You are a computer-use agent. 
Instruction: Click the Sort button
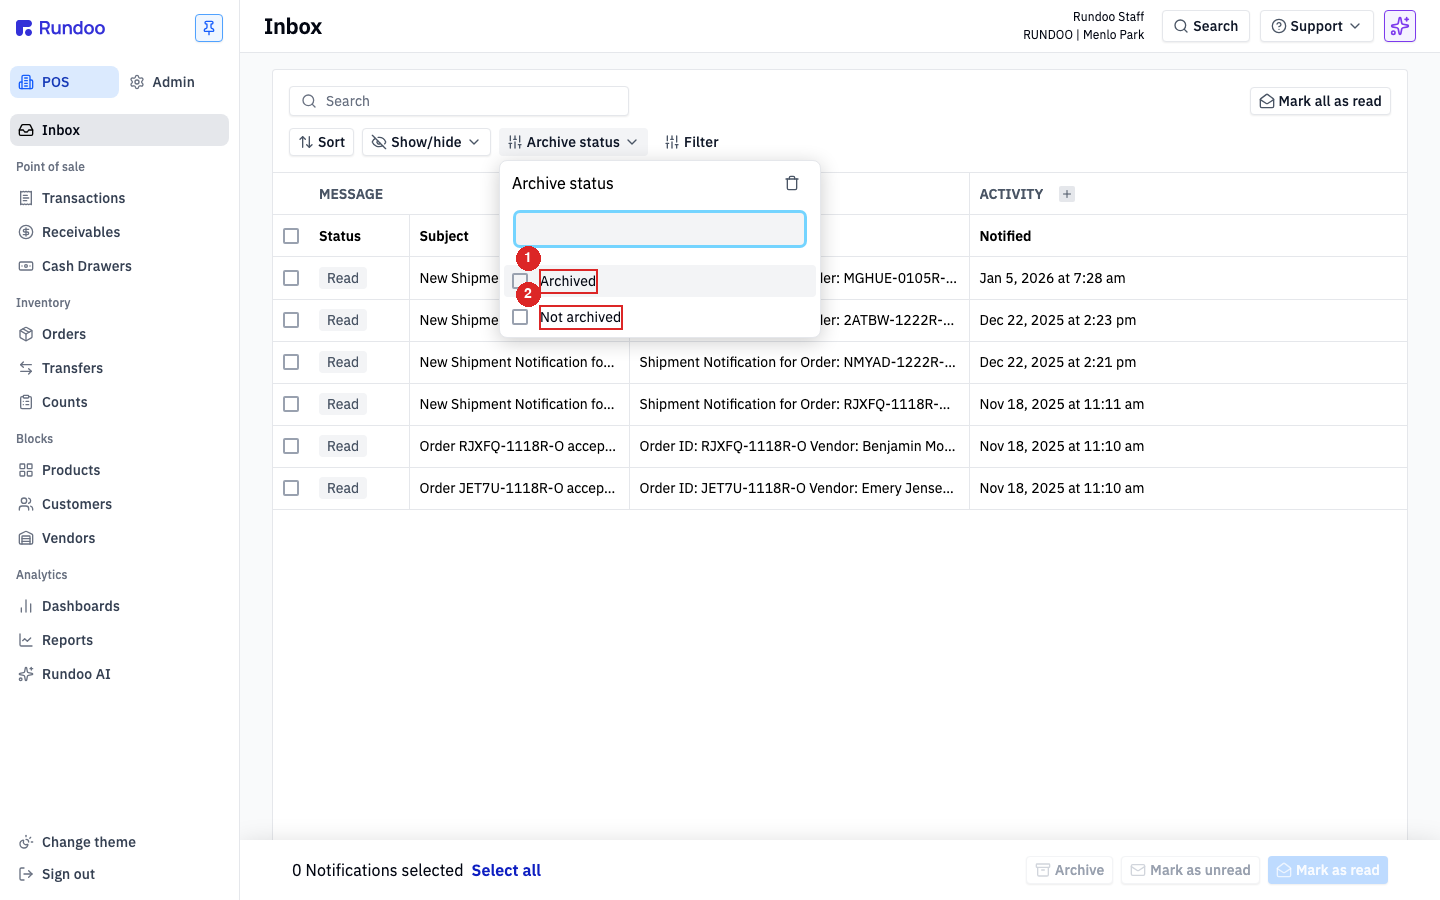point(322,142)
